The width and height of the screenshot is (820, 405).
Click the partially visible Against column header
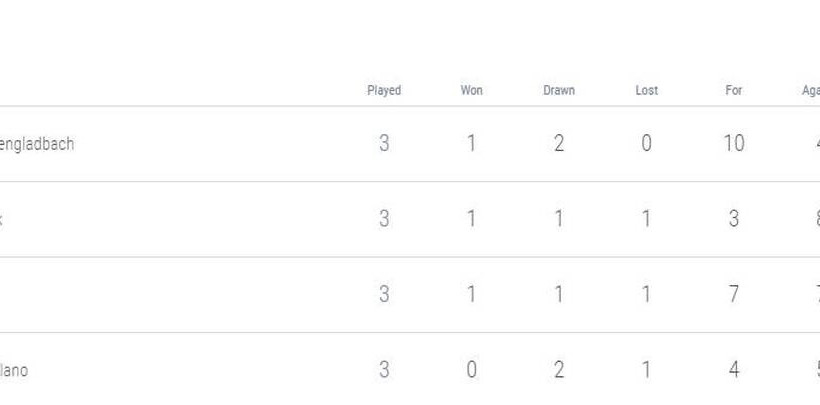pyautogui.click(x=810, y=90)
